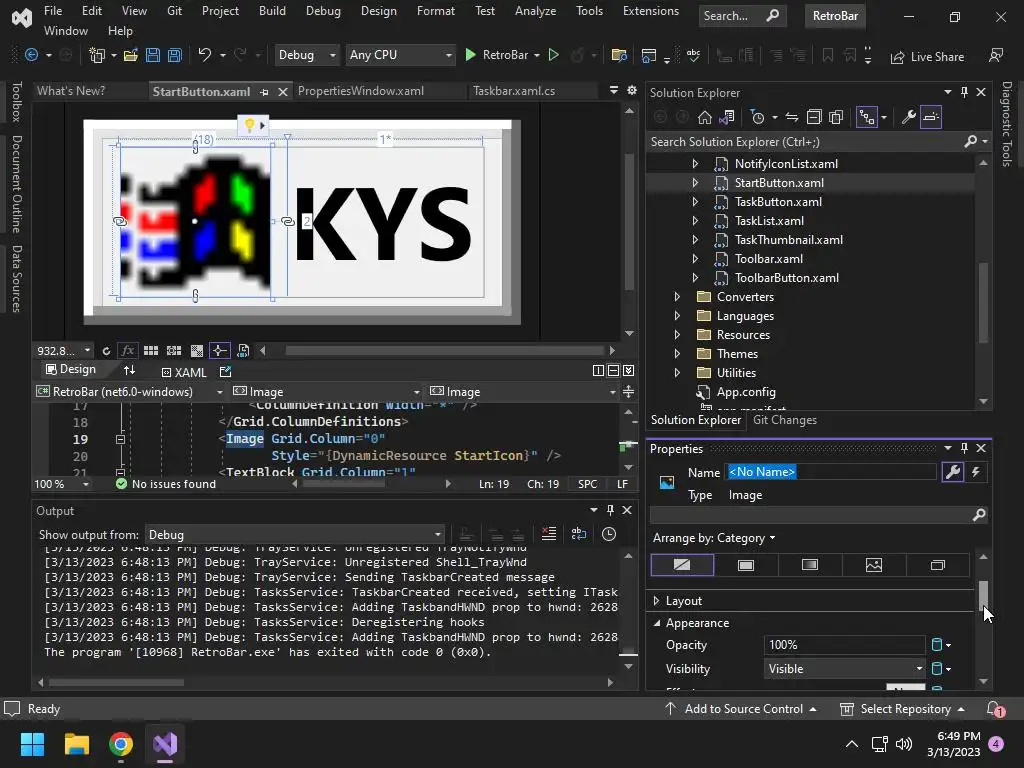
Task: Click Add to Source Control
Action: pos(741,709)
